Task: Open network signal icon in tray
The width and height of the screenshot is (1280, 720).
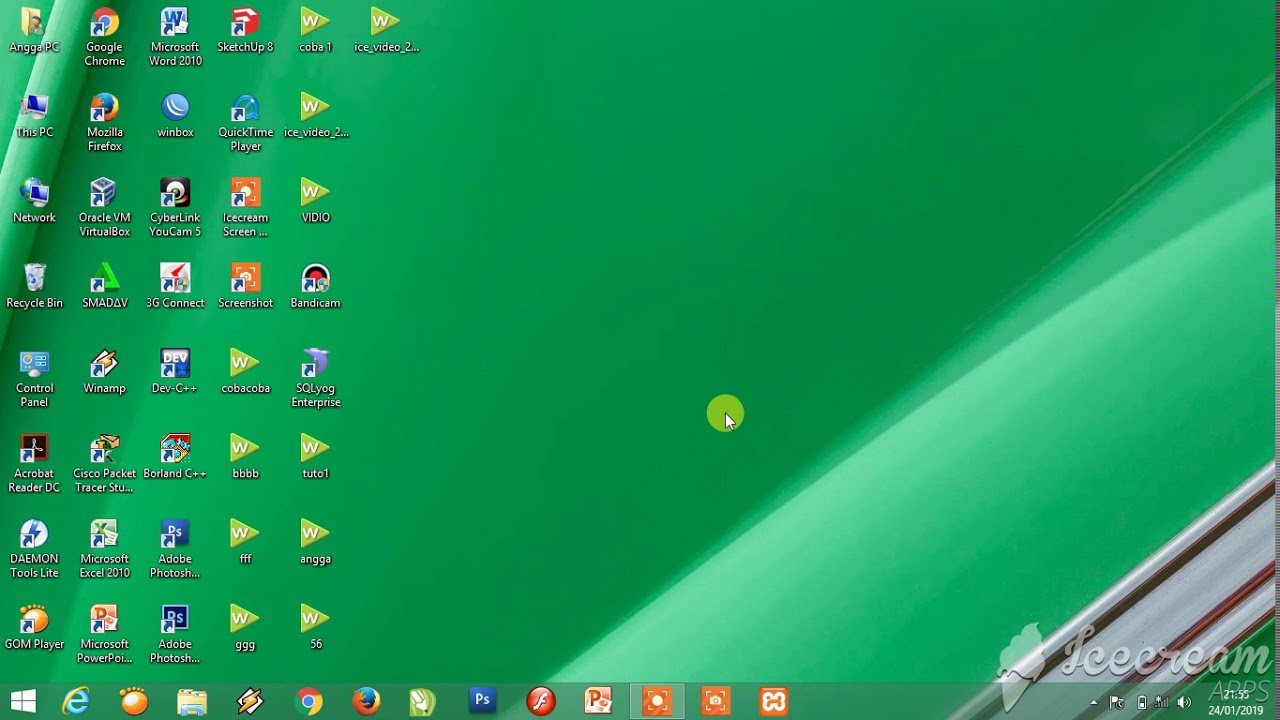Action: 1162,702
